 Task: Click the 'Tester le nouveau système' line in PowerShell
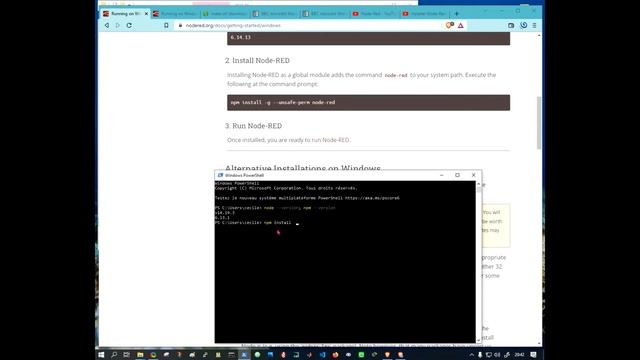307,198
